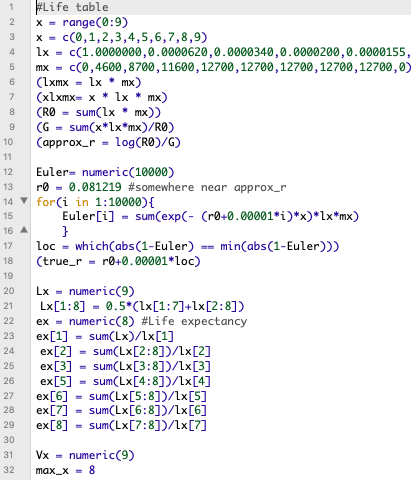
Task: Click the 'which(abs(1-Euler)' expression
Action: tap(134, 246)
